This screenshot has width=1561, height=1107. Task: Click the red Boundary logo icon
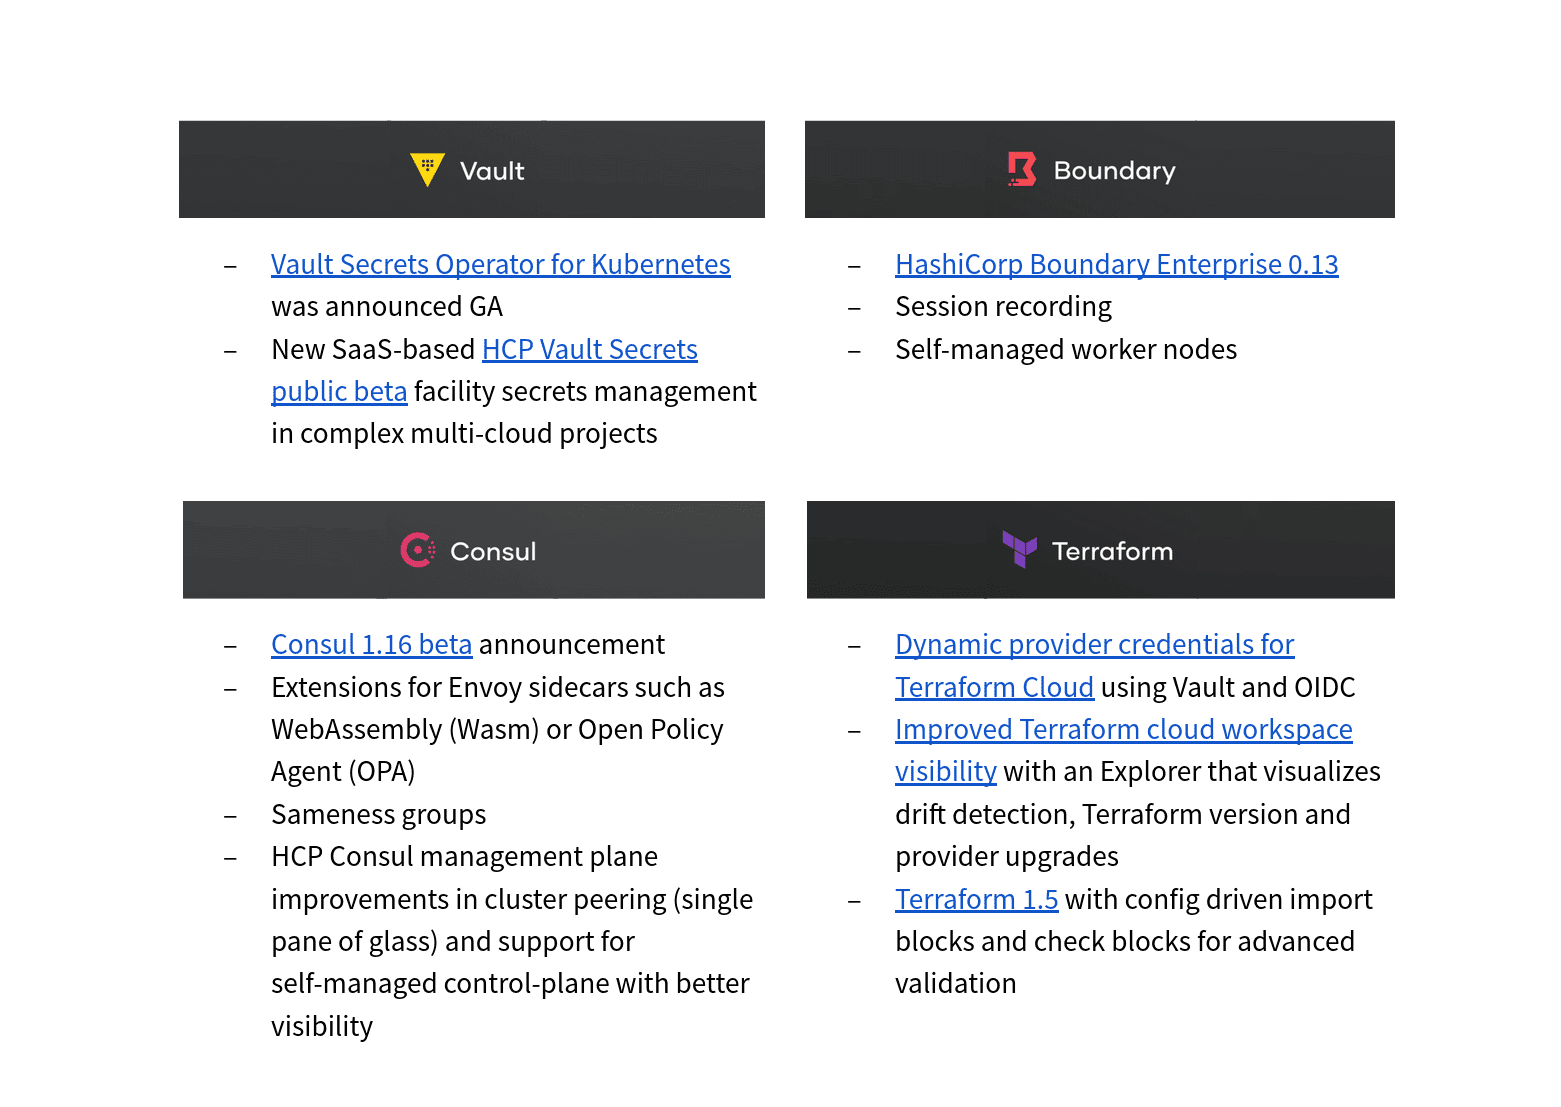(1021, 169)
